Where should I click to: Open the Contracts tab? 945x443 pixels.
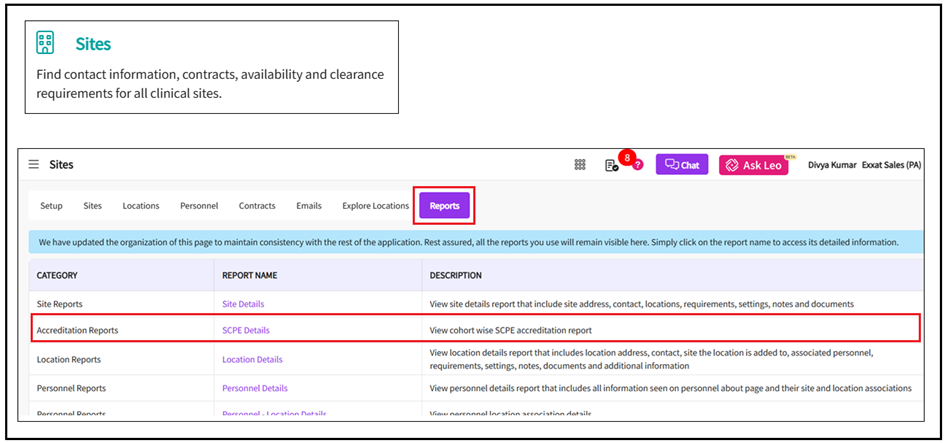(257, 206)
